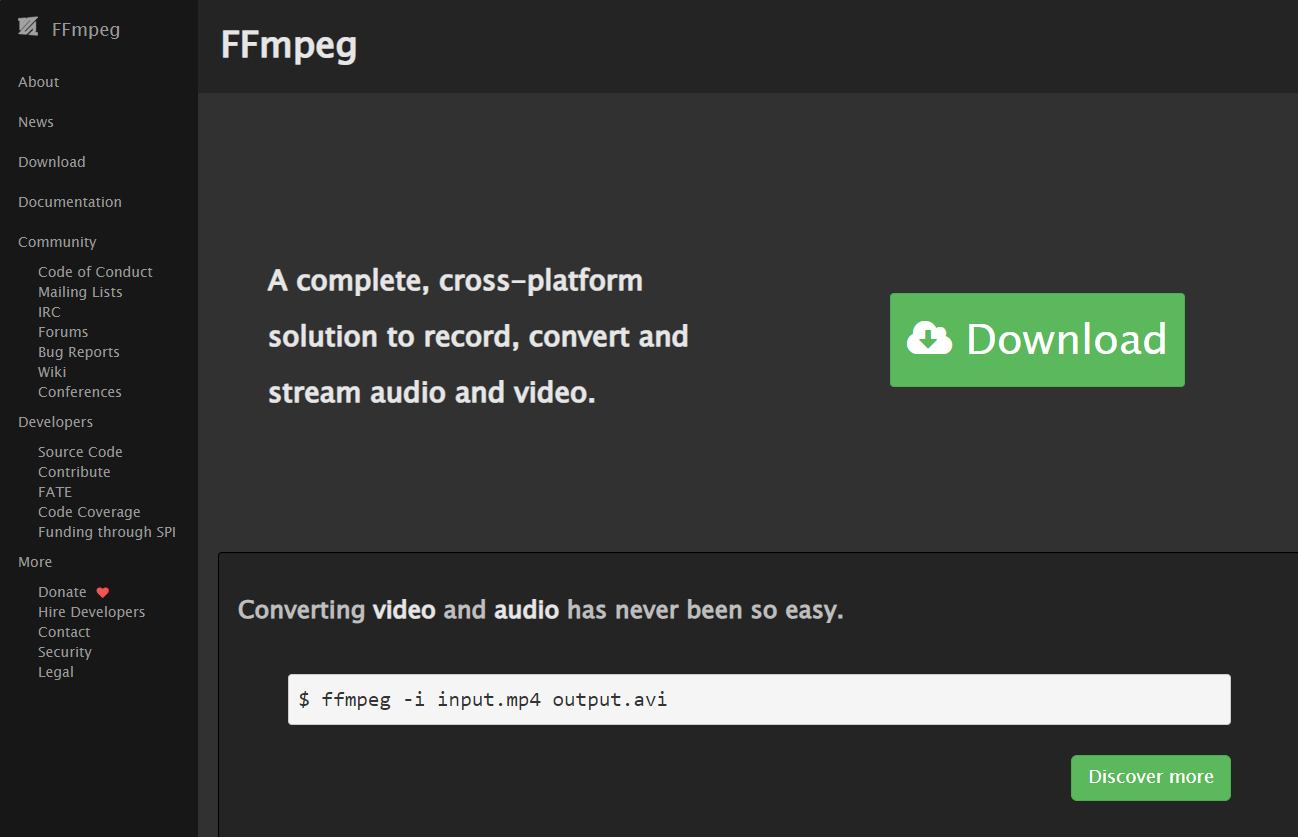Viewport: 1298px width, 837px height.
Task: Open the Security page link
Action: [65, 652]
